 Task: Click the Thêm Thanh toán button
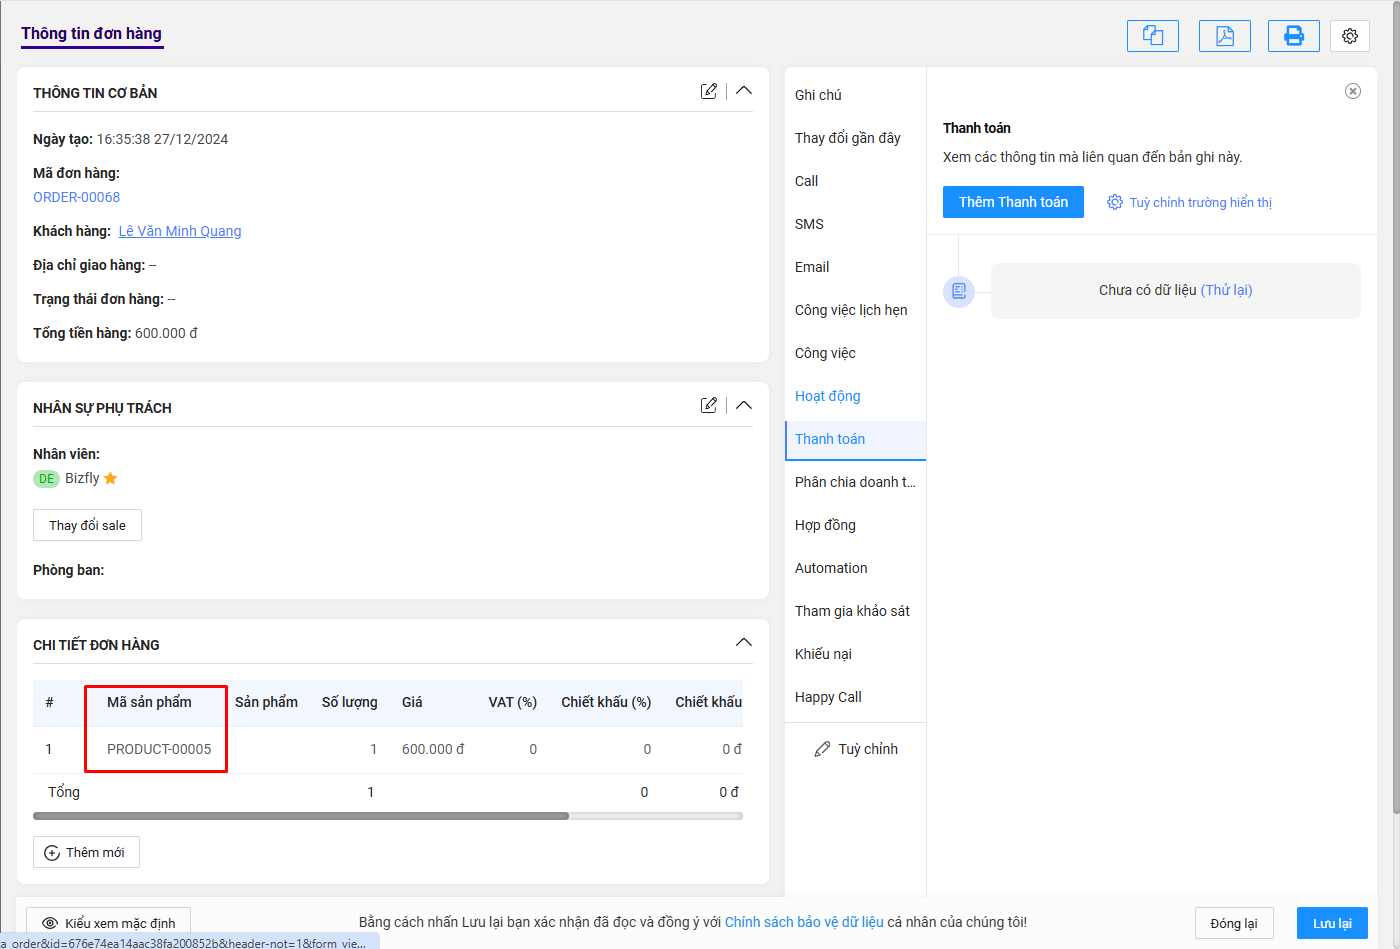(x=1013, y=202)
